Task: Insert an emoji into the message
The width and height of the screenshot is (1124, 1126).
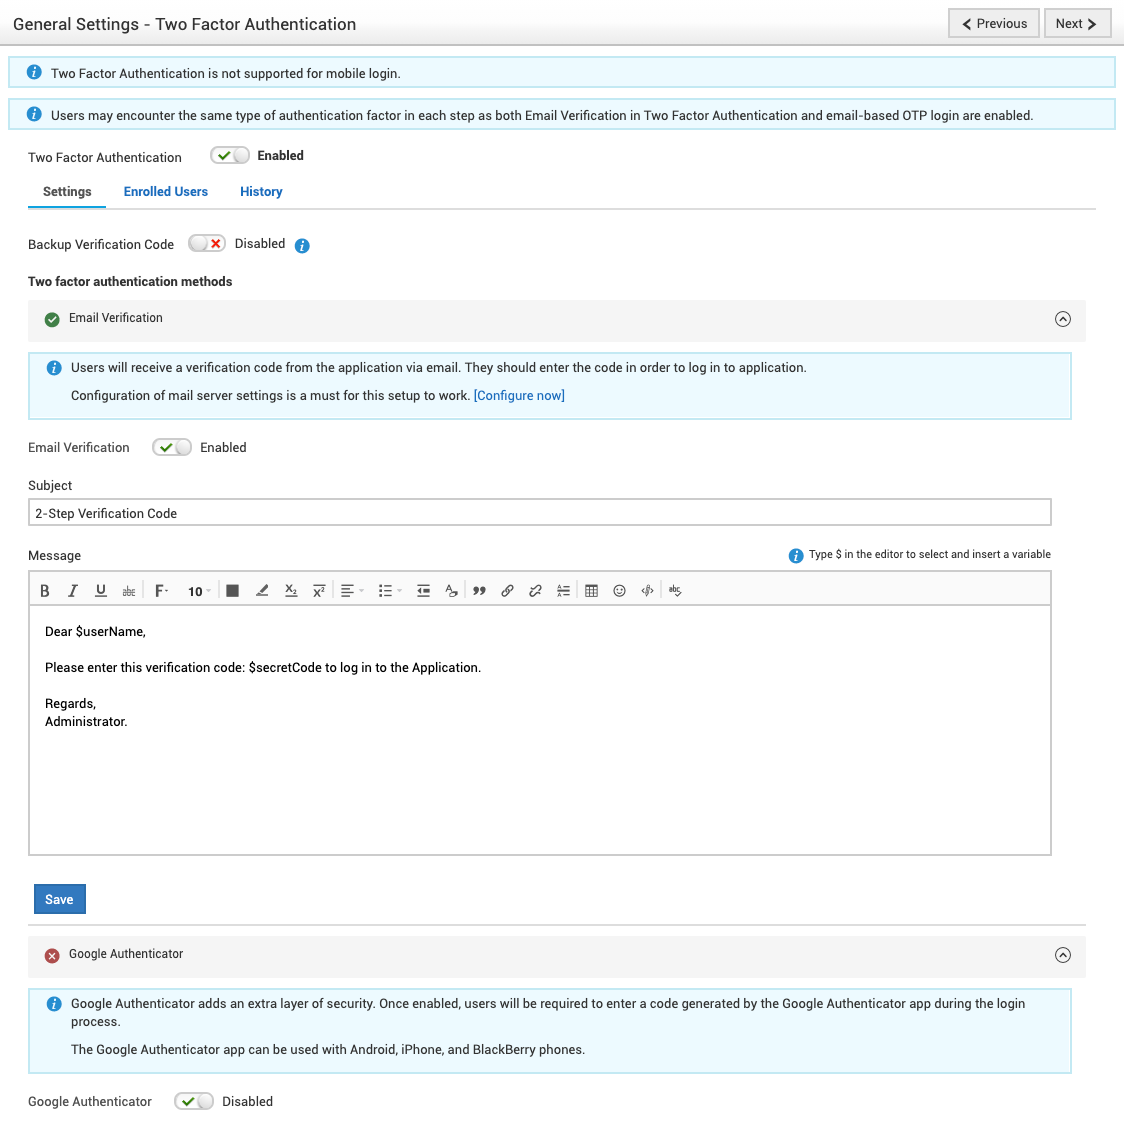Action: [x=619, y=591]
